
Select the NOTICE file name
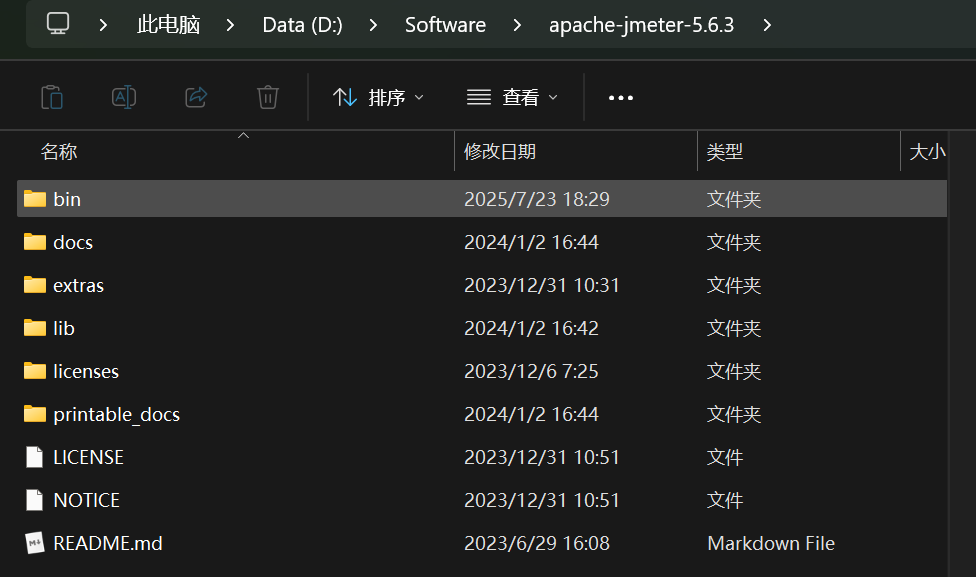[87, 500]
